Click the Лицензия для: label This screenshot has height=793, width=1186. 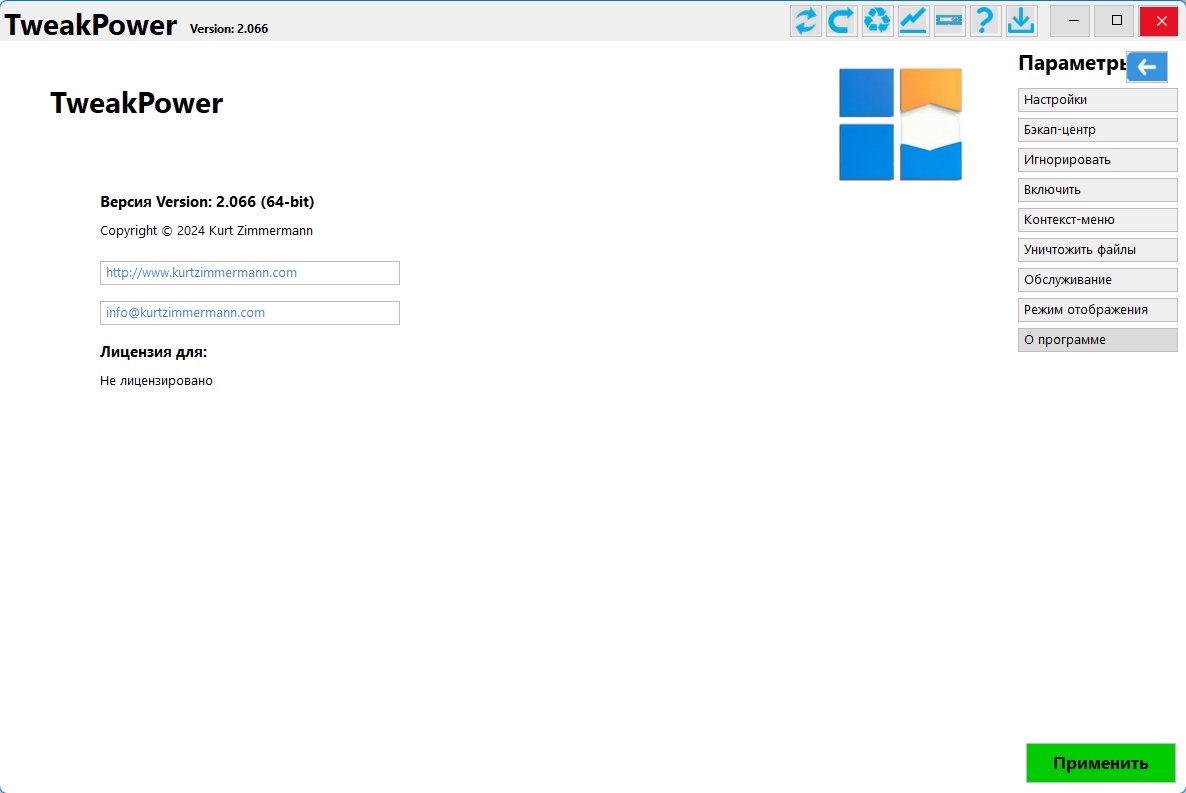pos(154,352)
